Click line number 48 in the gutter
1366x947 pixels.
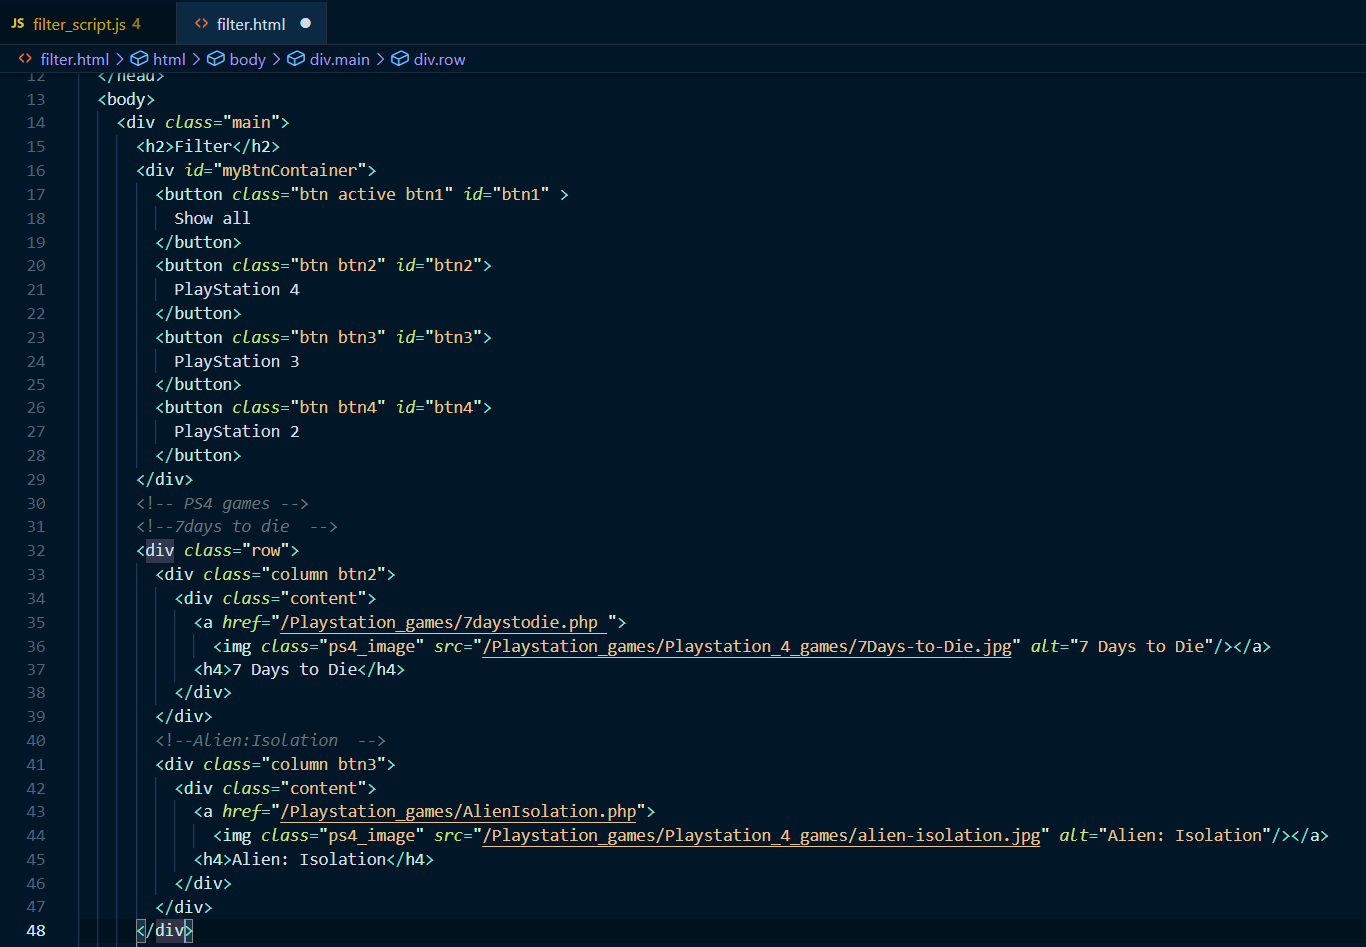pyautogui.click(x=36, y=930)
